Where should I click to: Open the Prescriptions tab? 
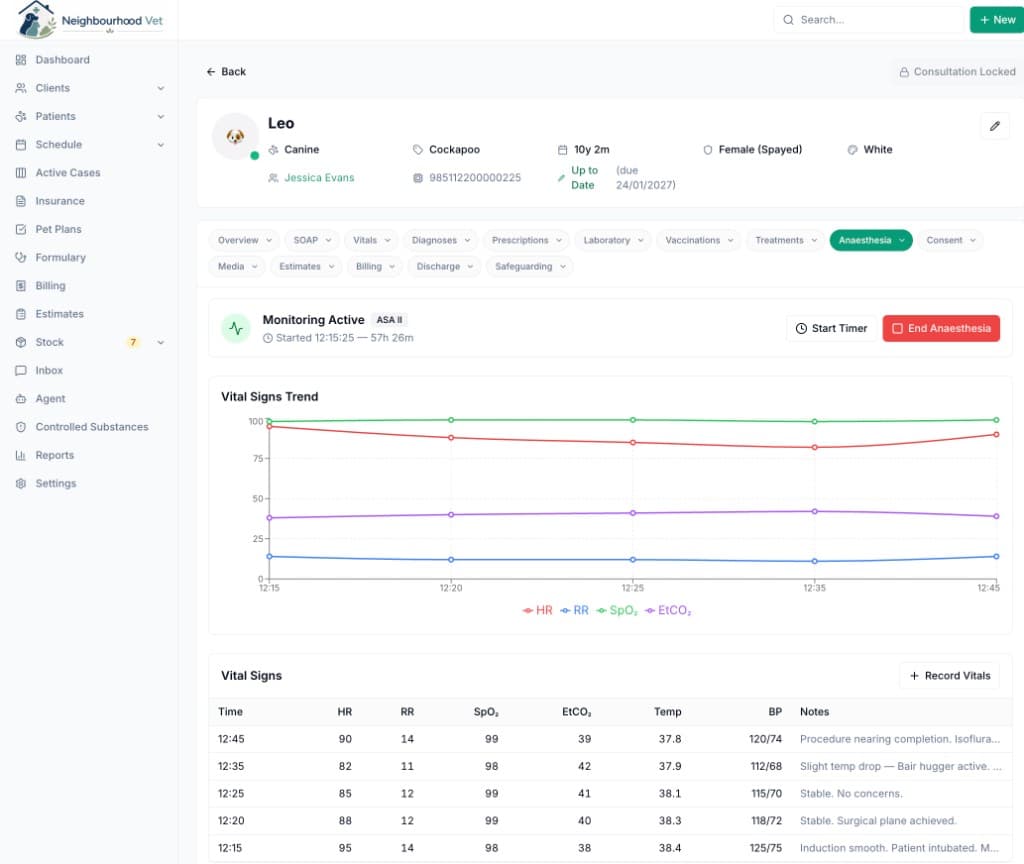click(x=526, y=240)
